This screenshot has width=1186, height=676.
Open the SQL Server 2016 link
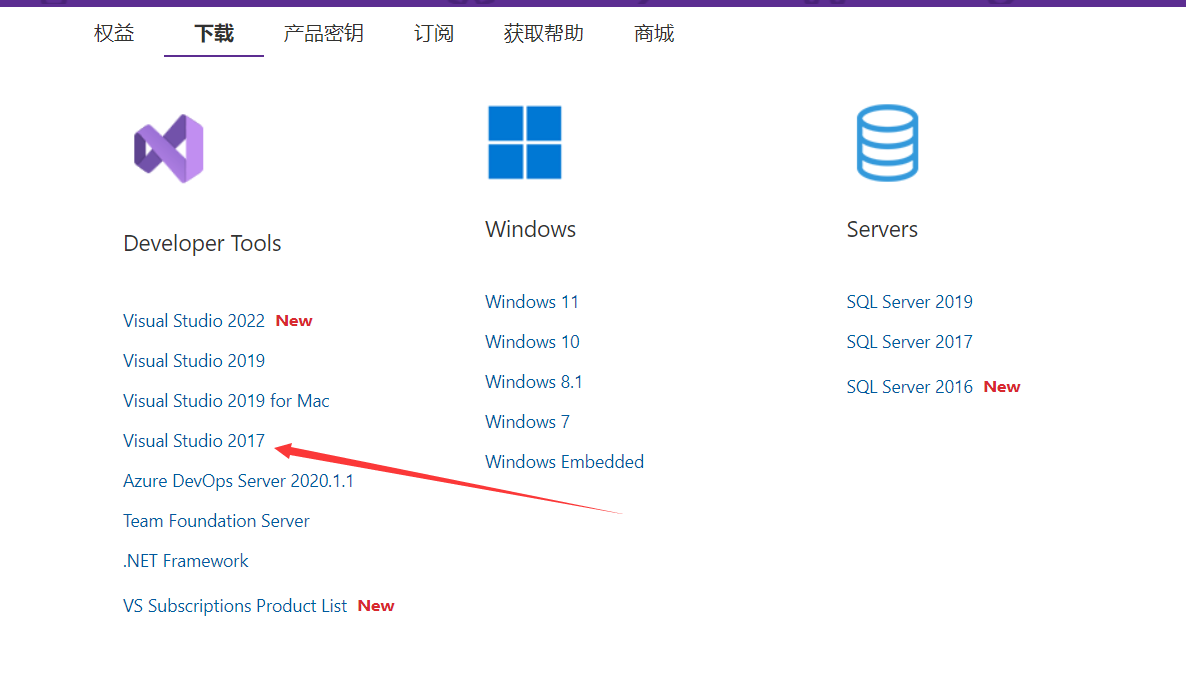tap(909, 386)
